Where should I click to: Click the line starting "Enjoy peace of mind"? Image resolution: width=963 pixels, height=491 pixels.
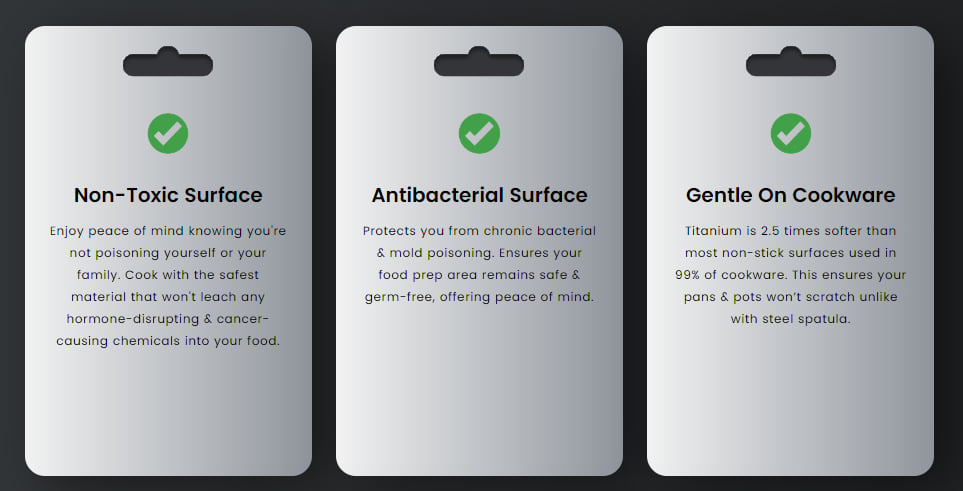click(x=168, y=231)
